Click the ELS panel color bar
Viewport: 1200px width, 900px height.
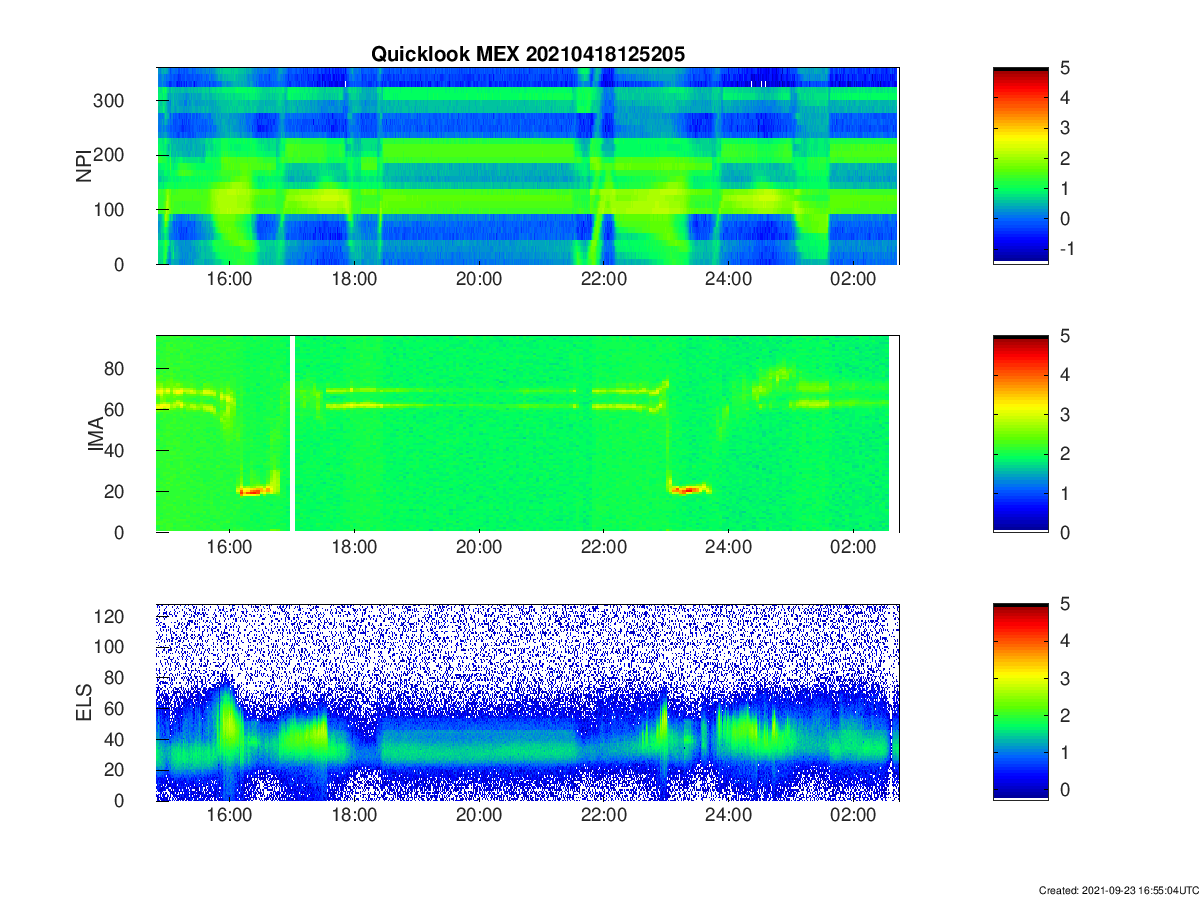(x=1020, y=702)
